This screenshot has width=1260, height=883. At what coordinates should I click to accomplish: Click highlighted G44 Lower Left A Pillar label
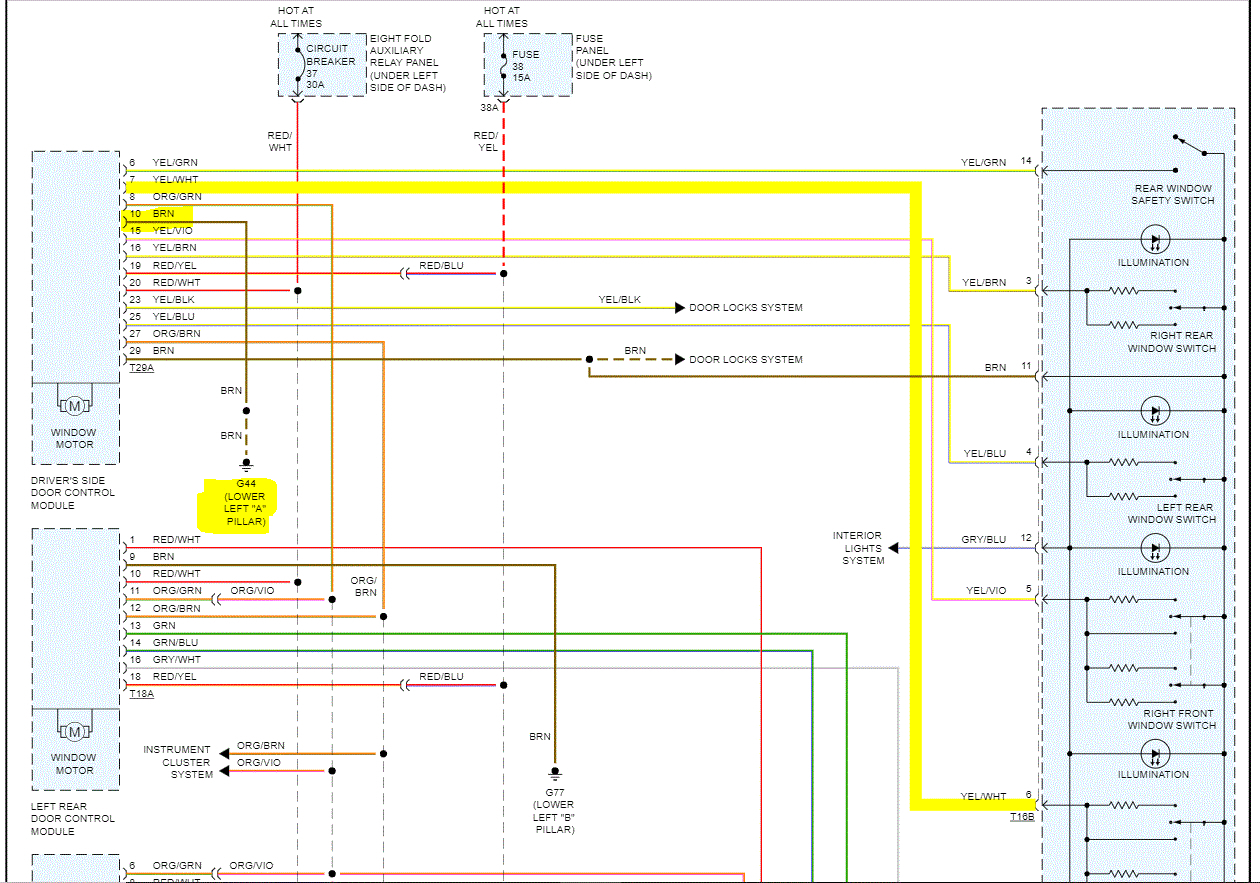tap(246, 503)
